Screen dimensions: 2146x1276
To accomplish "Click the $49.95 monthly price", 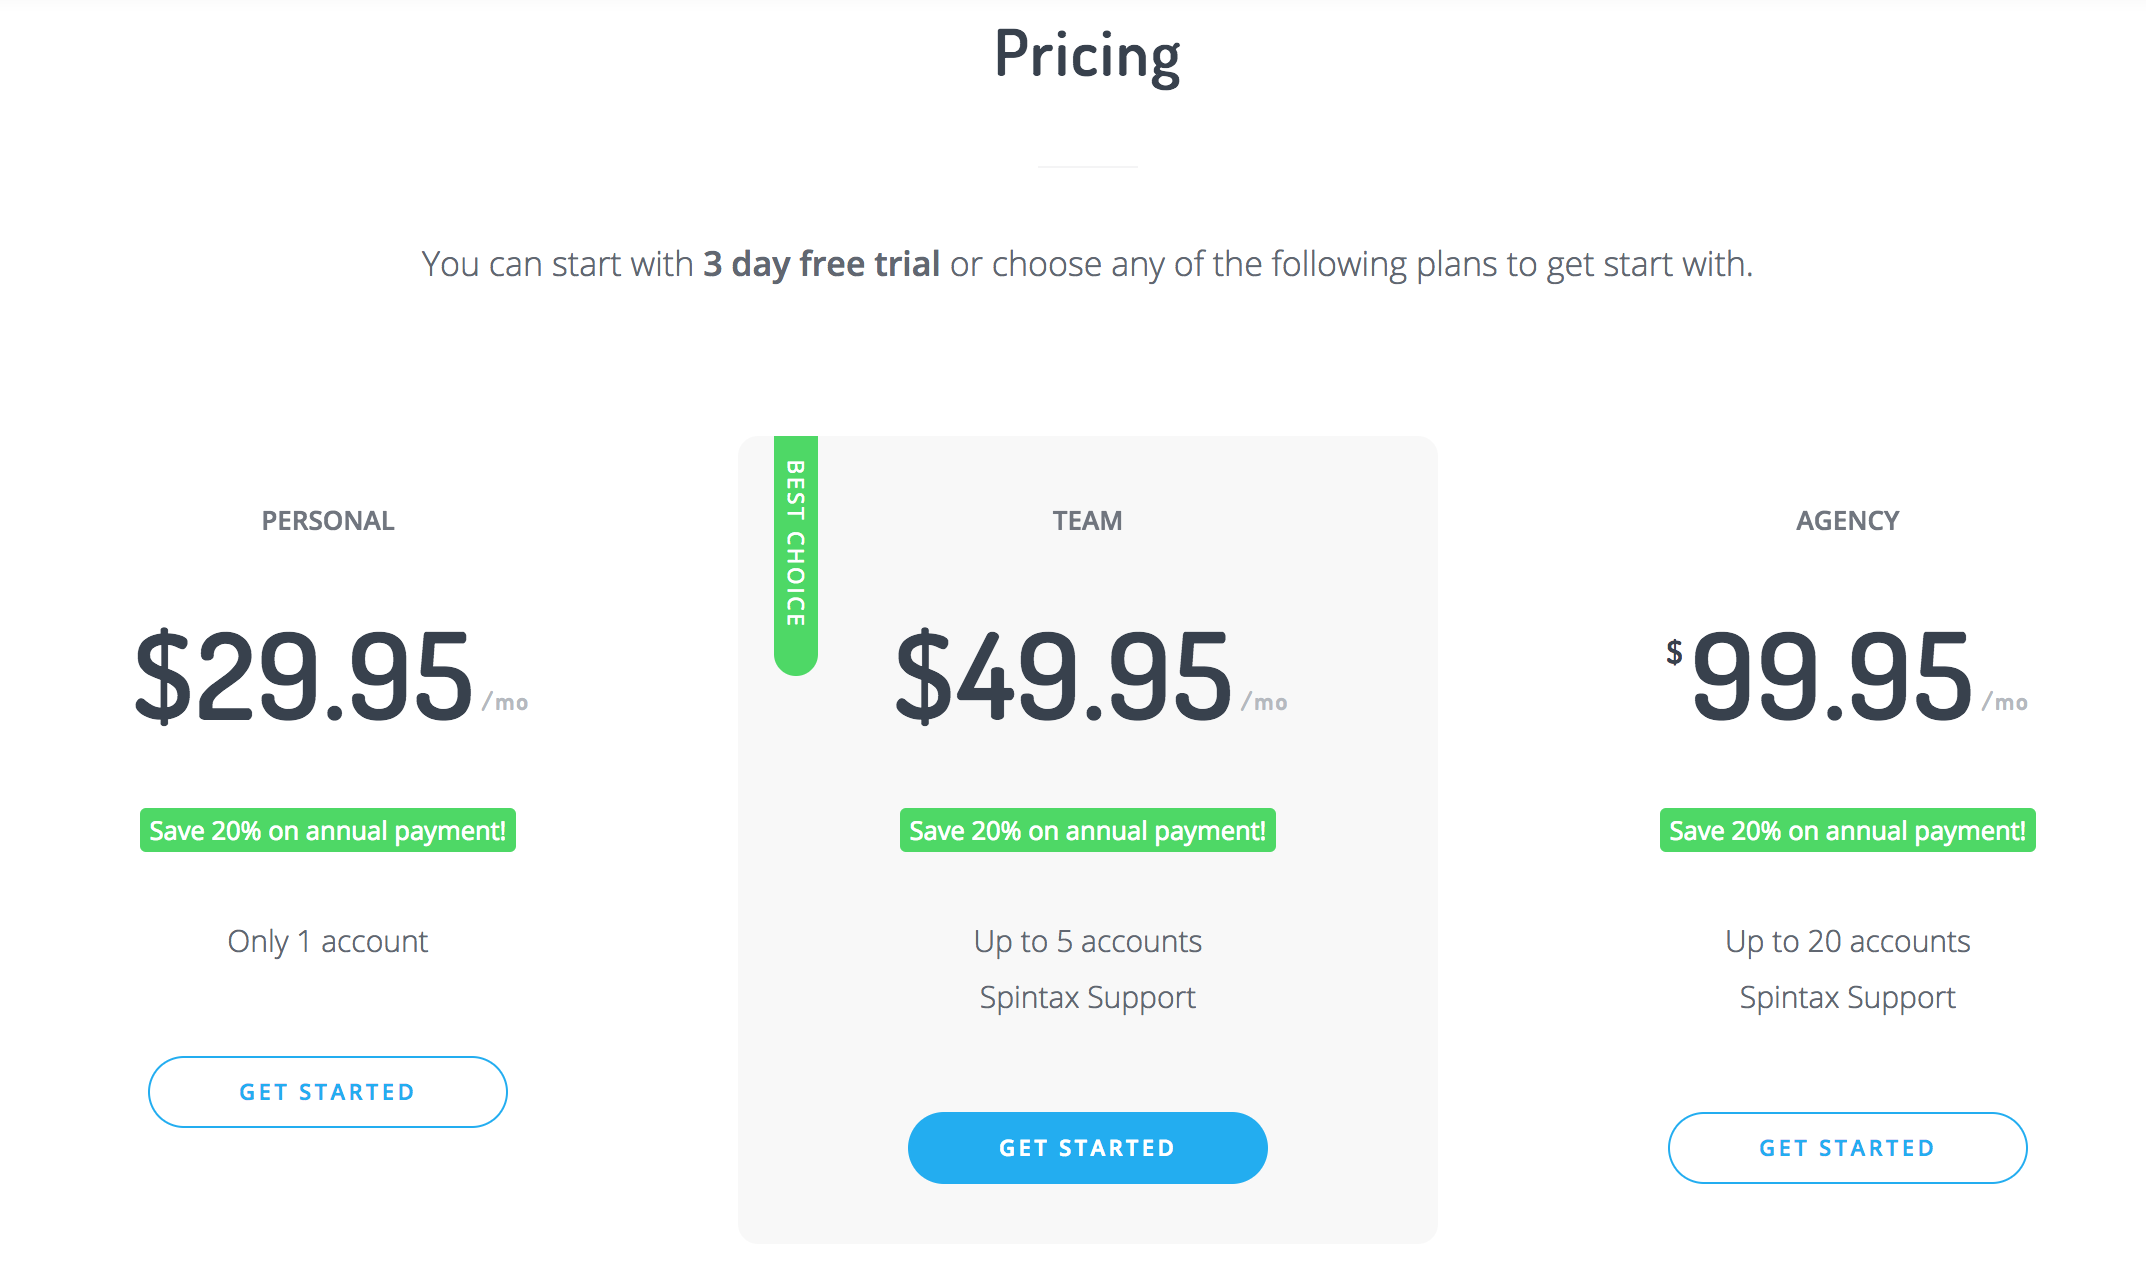I will click(x=1064, y=677).
